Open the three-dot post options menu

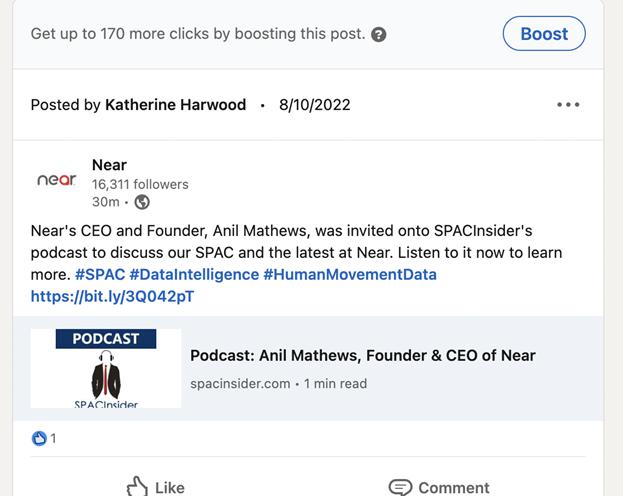click(x=568, y=105)
